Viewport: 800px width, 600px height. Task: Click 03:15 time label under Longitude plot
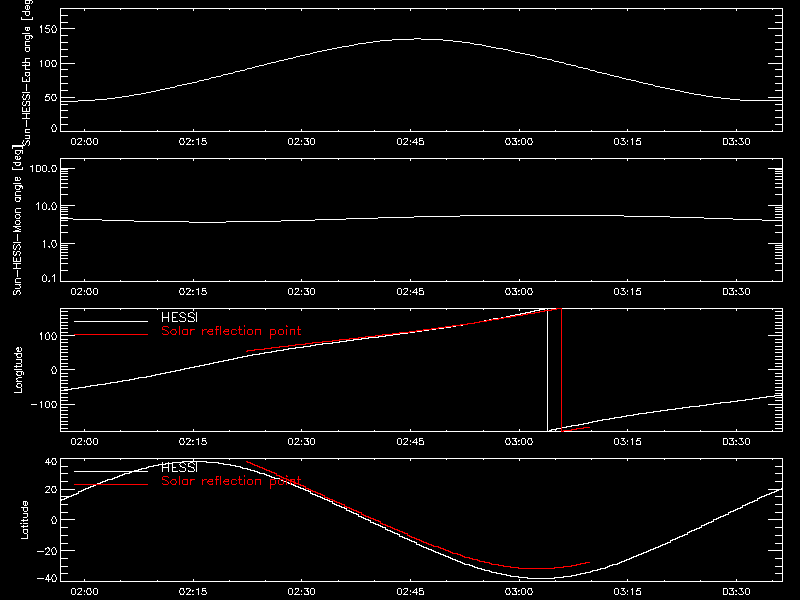(x=628, y=442)
